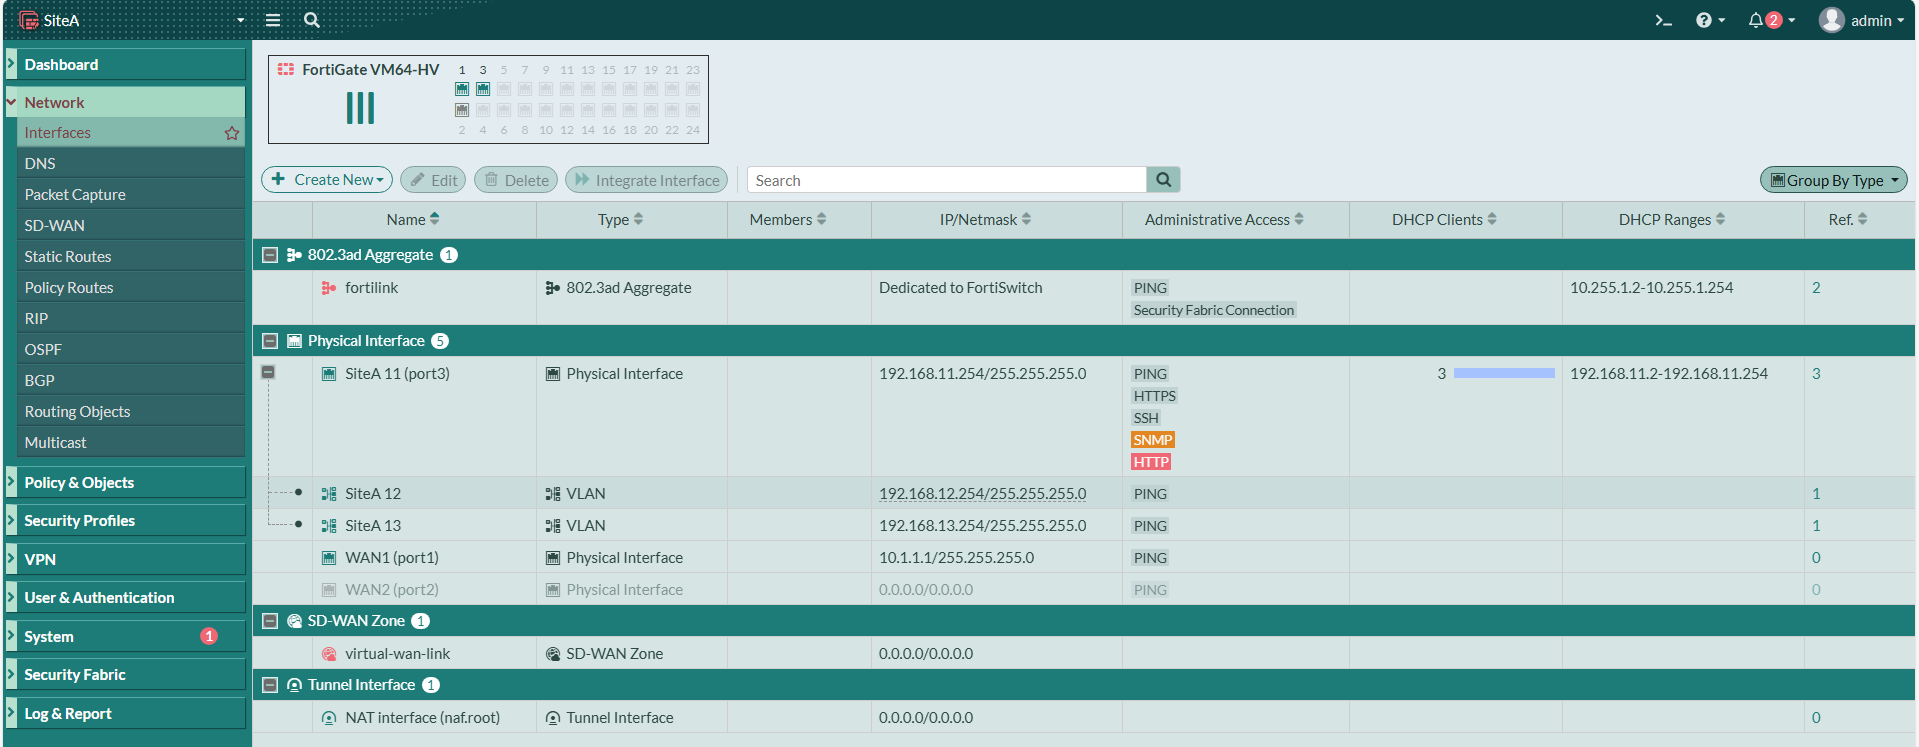Viewport: 1919px width, 747px height.
Task: Click port 3 on the faceplate
Action: (x=483, y=89)
